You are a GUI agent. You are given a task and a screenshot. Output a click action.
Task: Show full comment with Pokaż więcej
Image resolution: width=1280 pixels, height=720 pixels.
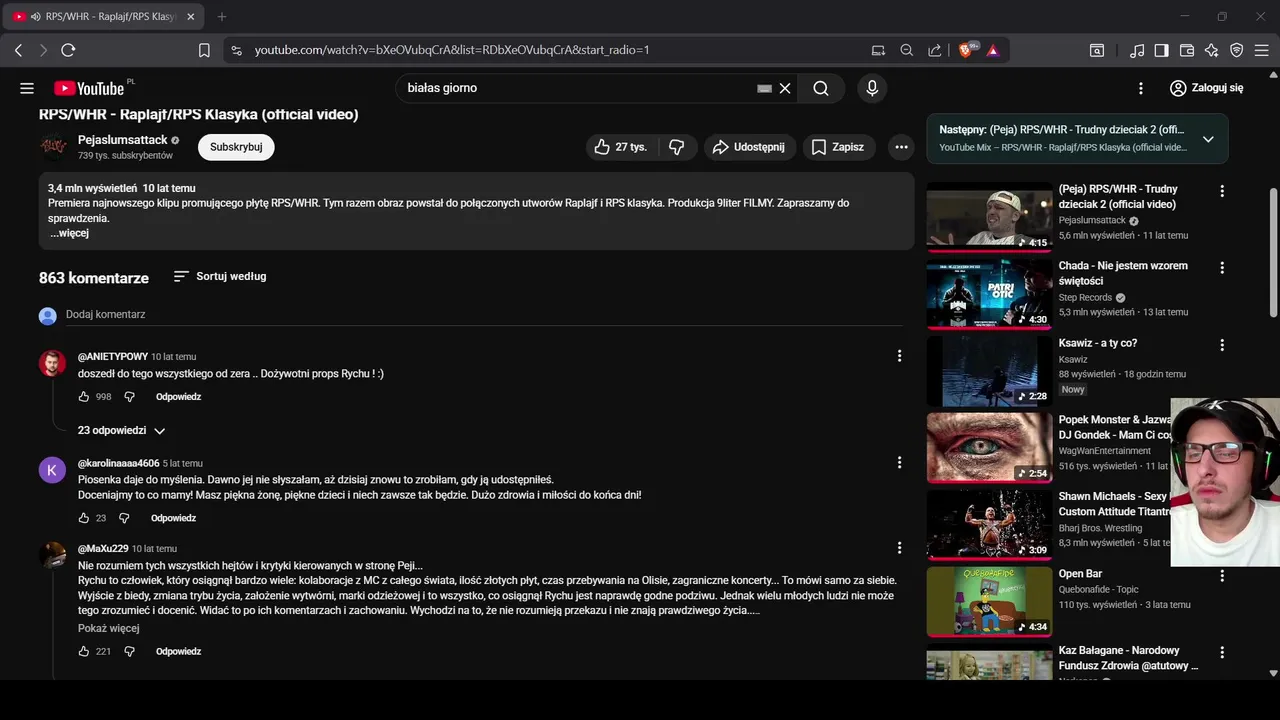coord(108,629)
